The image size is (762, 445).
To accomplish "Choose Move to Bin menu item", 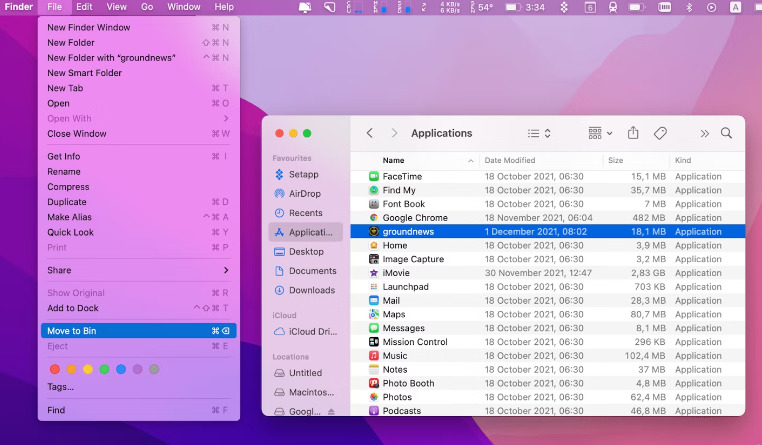I will pyautogui.click(x=139, y=331).
